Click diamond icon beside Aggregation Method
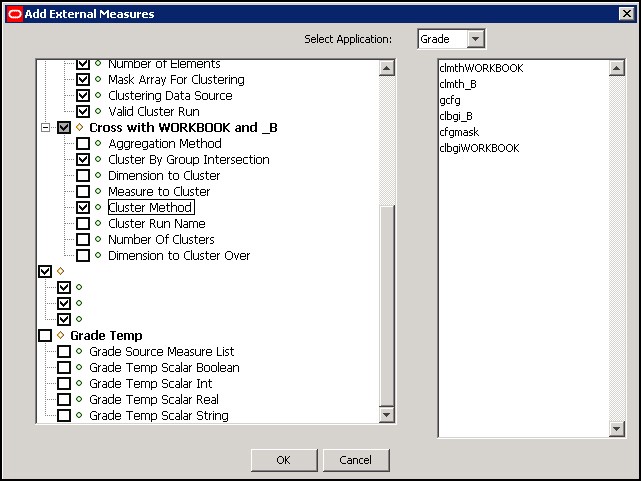641x481 pixels. pos(98,143)
